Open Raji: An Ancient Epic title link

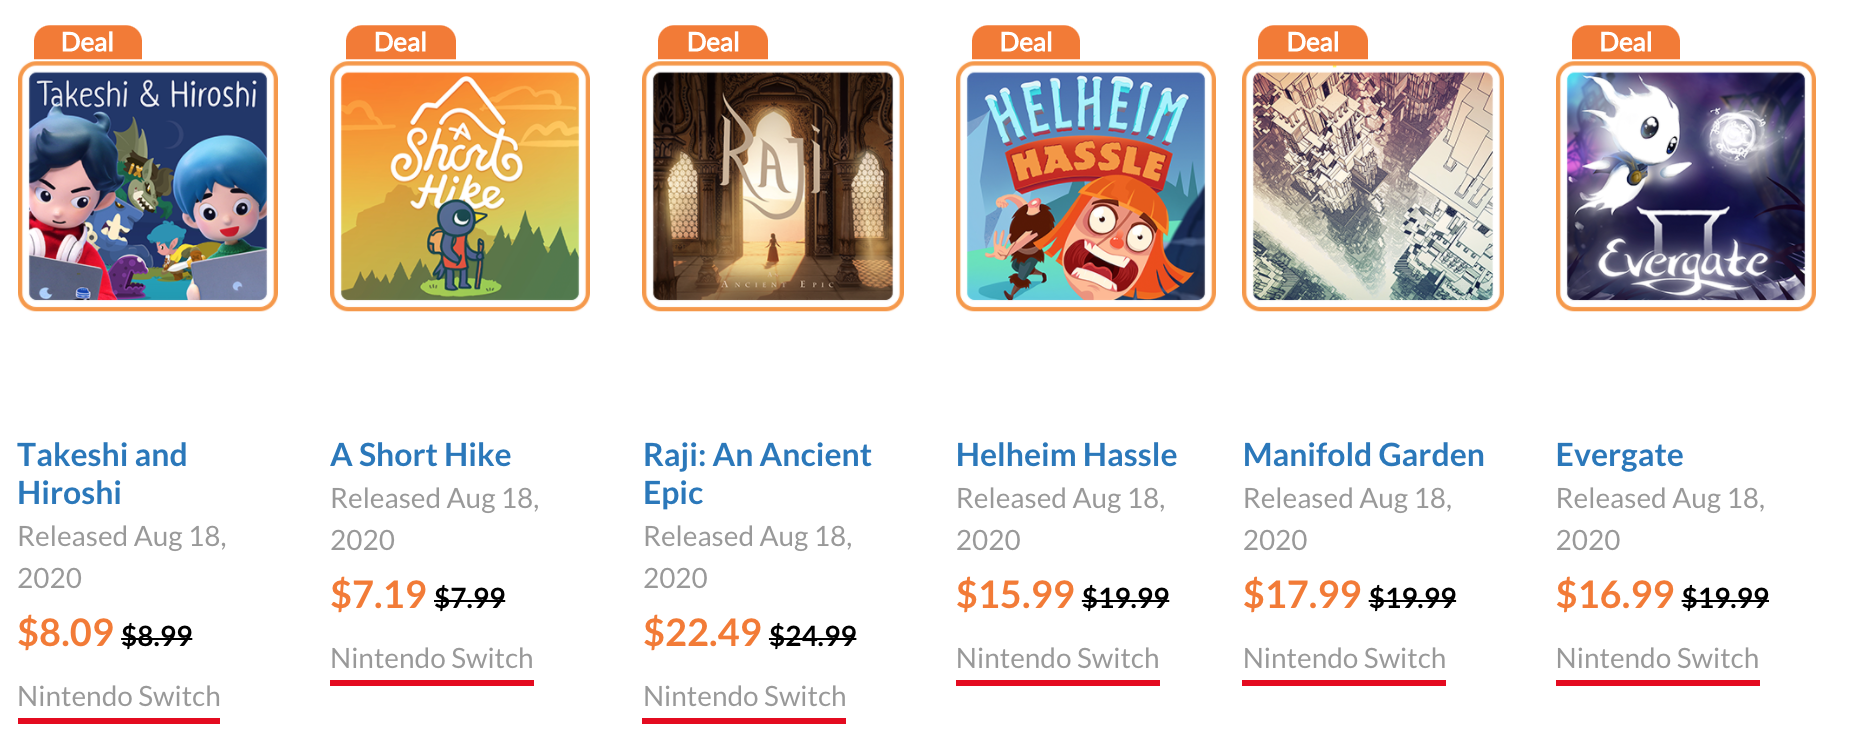point(757,474)
